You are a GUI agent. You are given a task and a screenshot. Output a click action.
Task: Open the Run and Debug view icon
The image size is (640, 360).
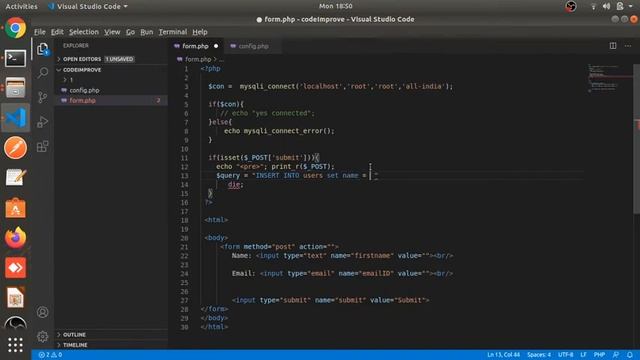pos(42,122)
